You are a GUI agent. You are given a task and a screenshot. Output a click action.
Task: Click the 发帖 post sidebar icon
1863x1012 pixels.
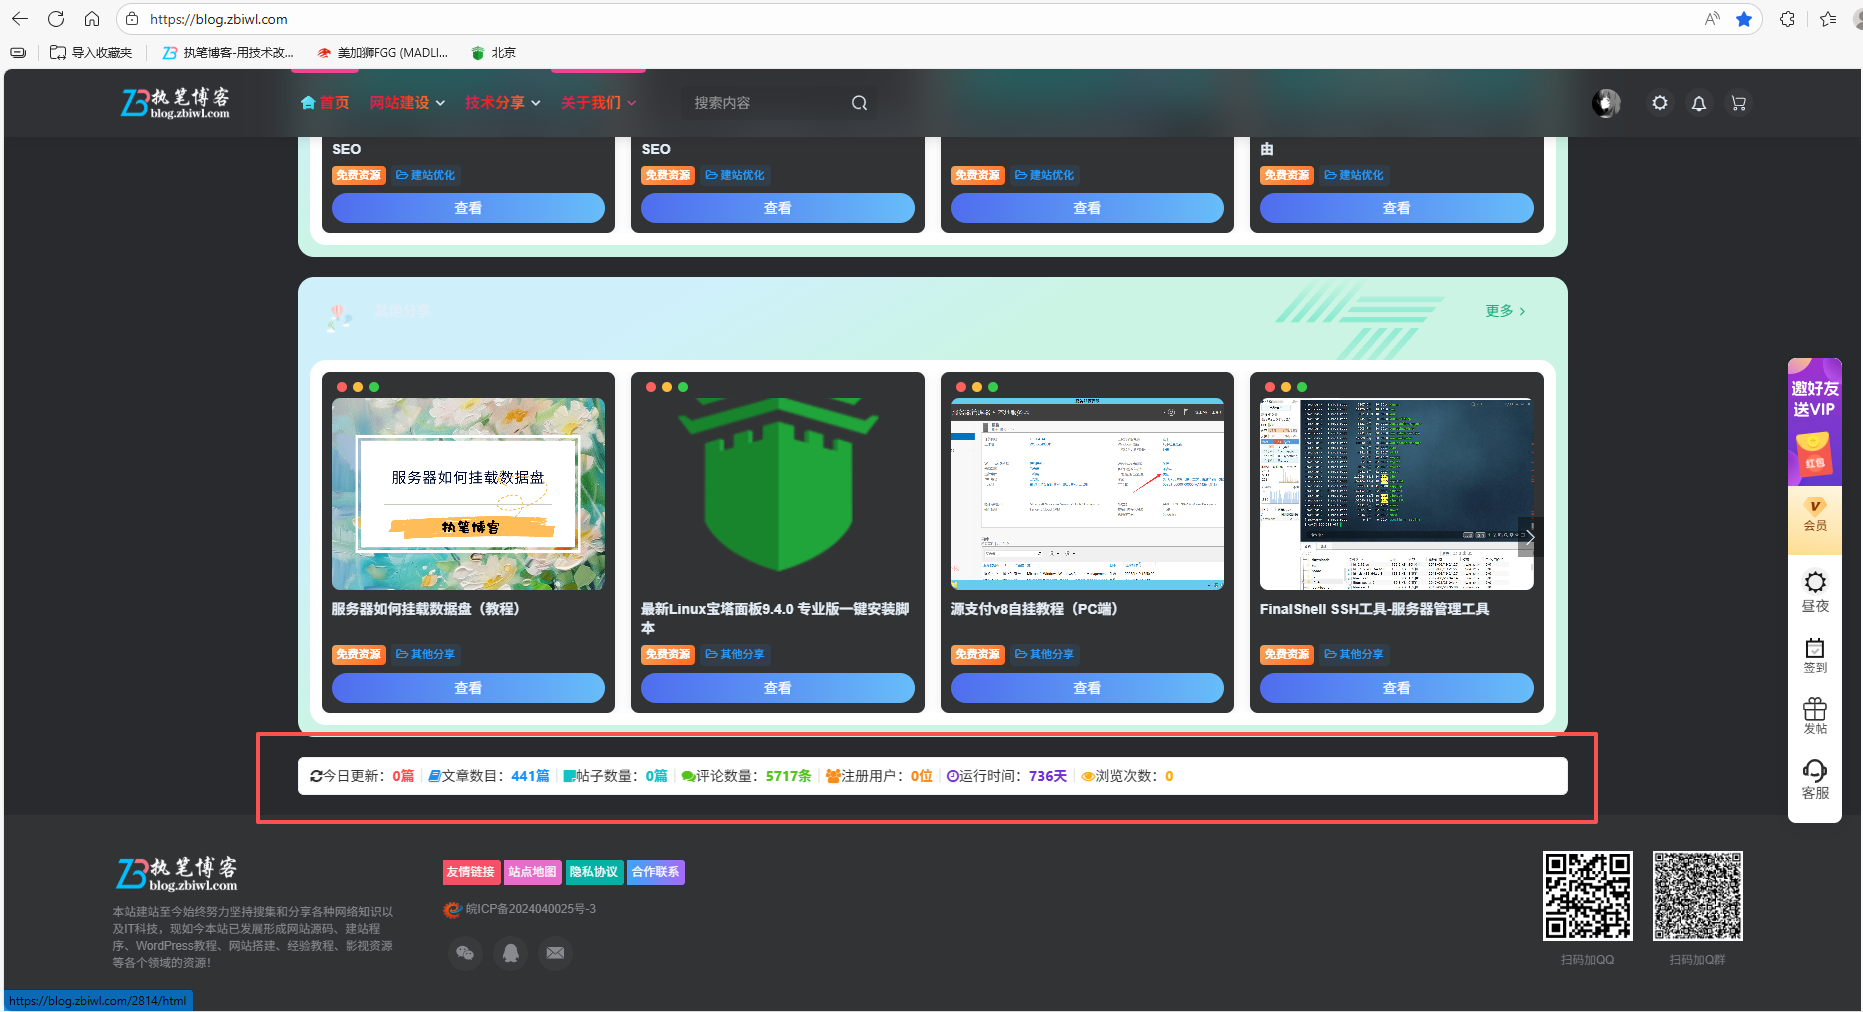tap(1814, 716)
